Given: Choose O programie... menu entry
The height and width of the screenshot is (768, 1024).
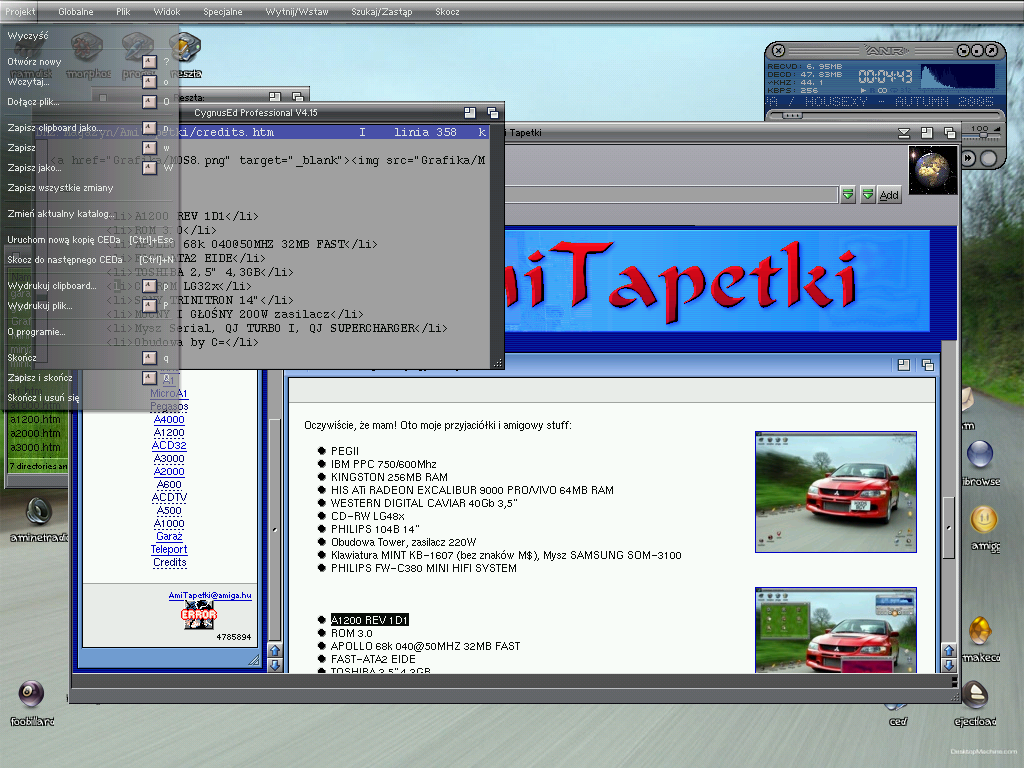Looking at the screenshot, I should tap(89, 332).
